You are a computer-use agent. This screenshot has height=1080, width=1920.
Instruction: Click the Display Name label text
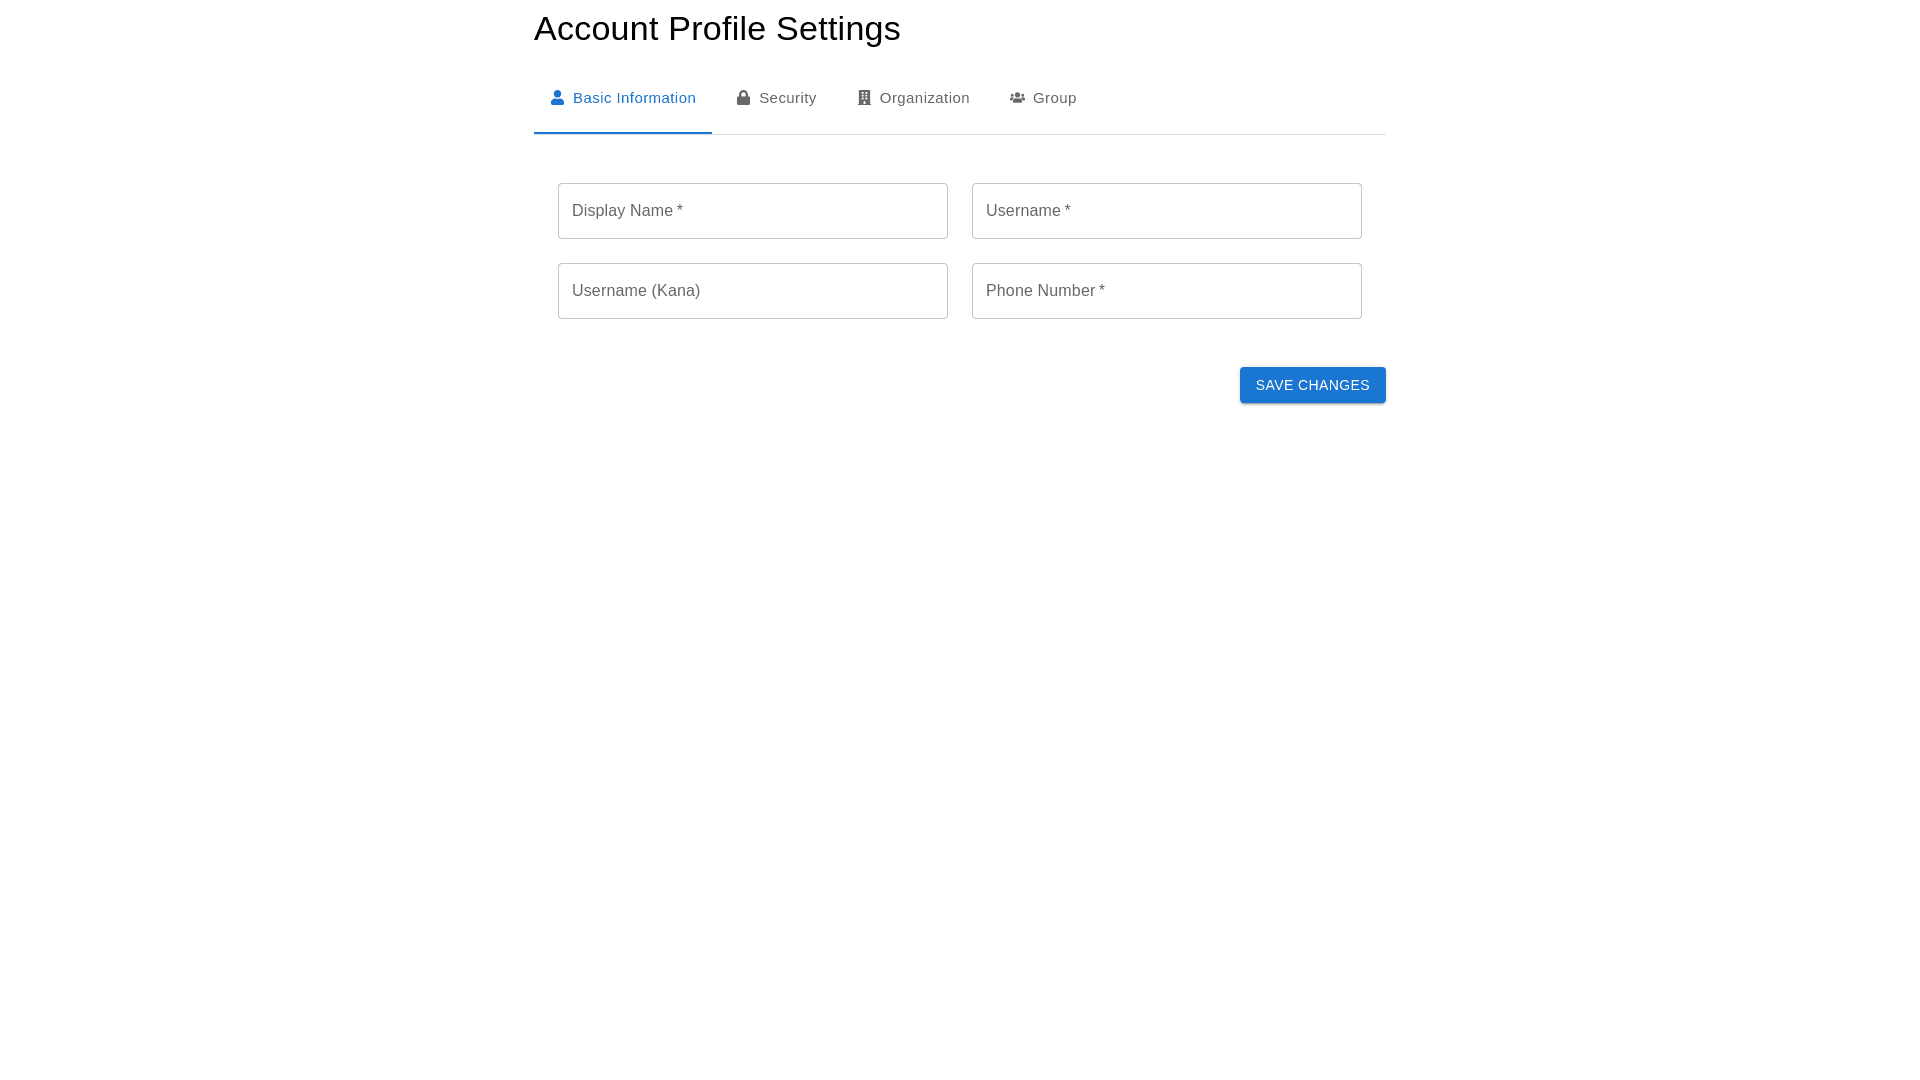coord(622,211)
